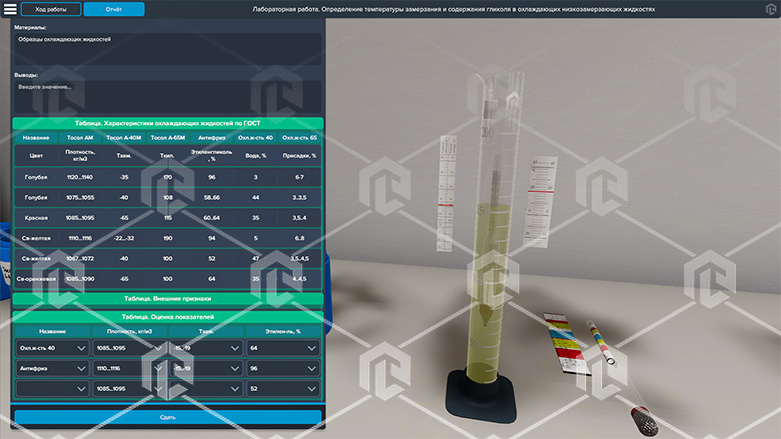
Task: Click the Св-оранжевая color cell
Action: [36, 279]
